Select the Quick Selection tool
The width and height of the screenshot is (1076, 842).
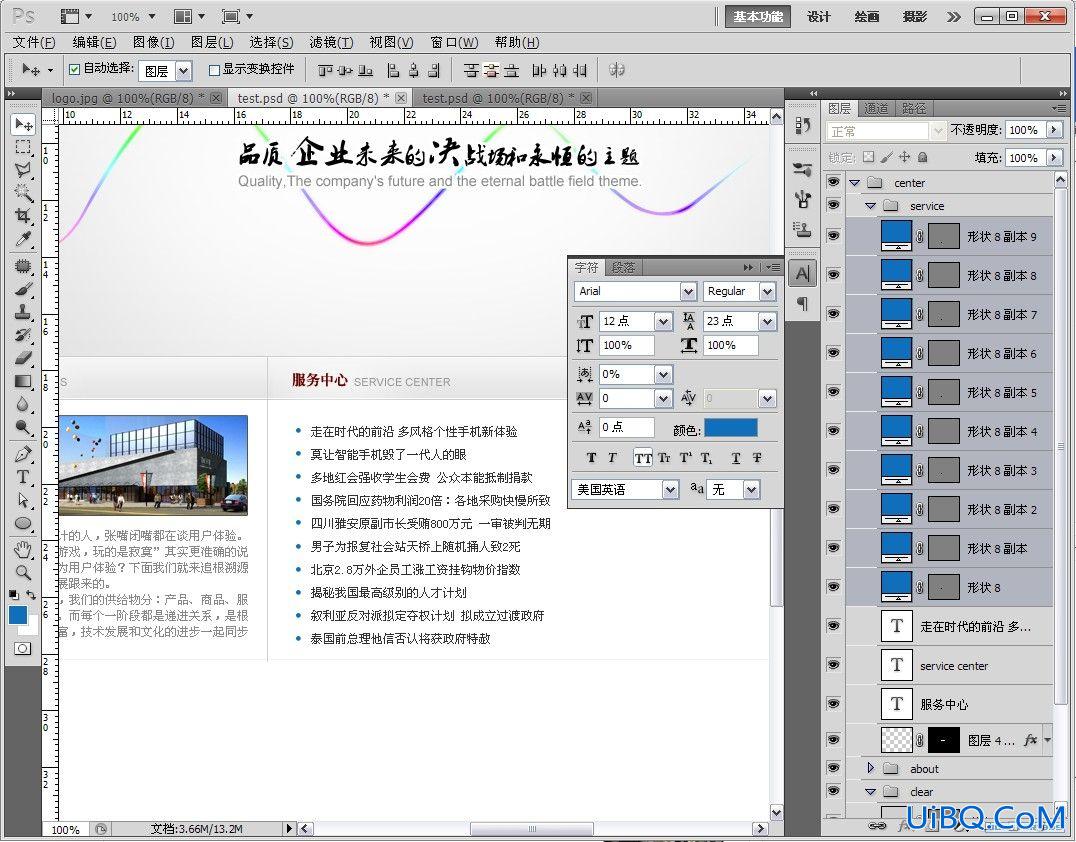[x=23, y=193]
